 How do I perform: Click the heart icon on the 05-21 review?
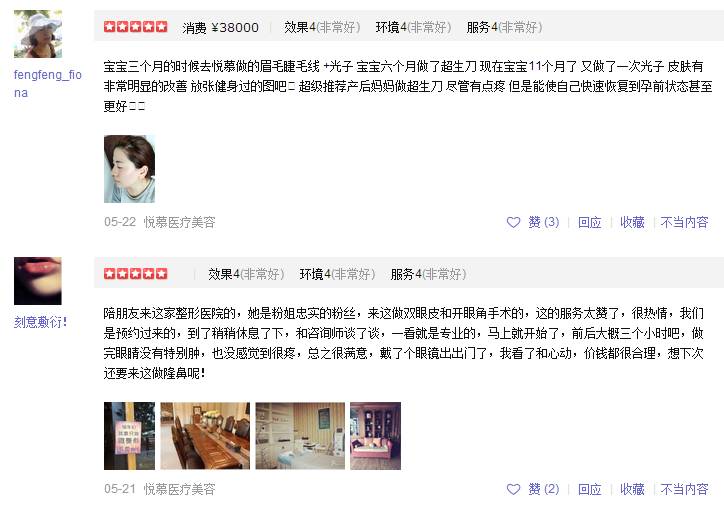[513, 489]
